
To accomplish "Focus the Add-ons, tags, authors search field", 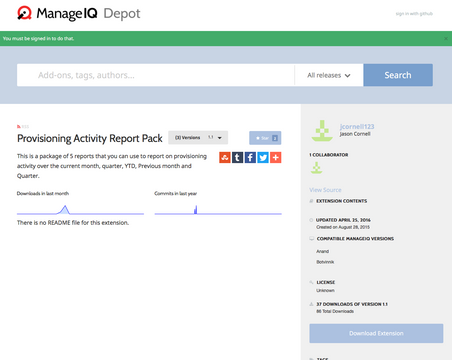I will pos(156,75).
